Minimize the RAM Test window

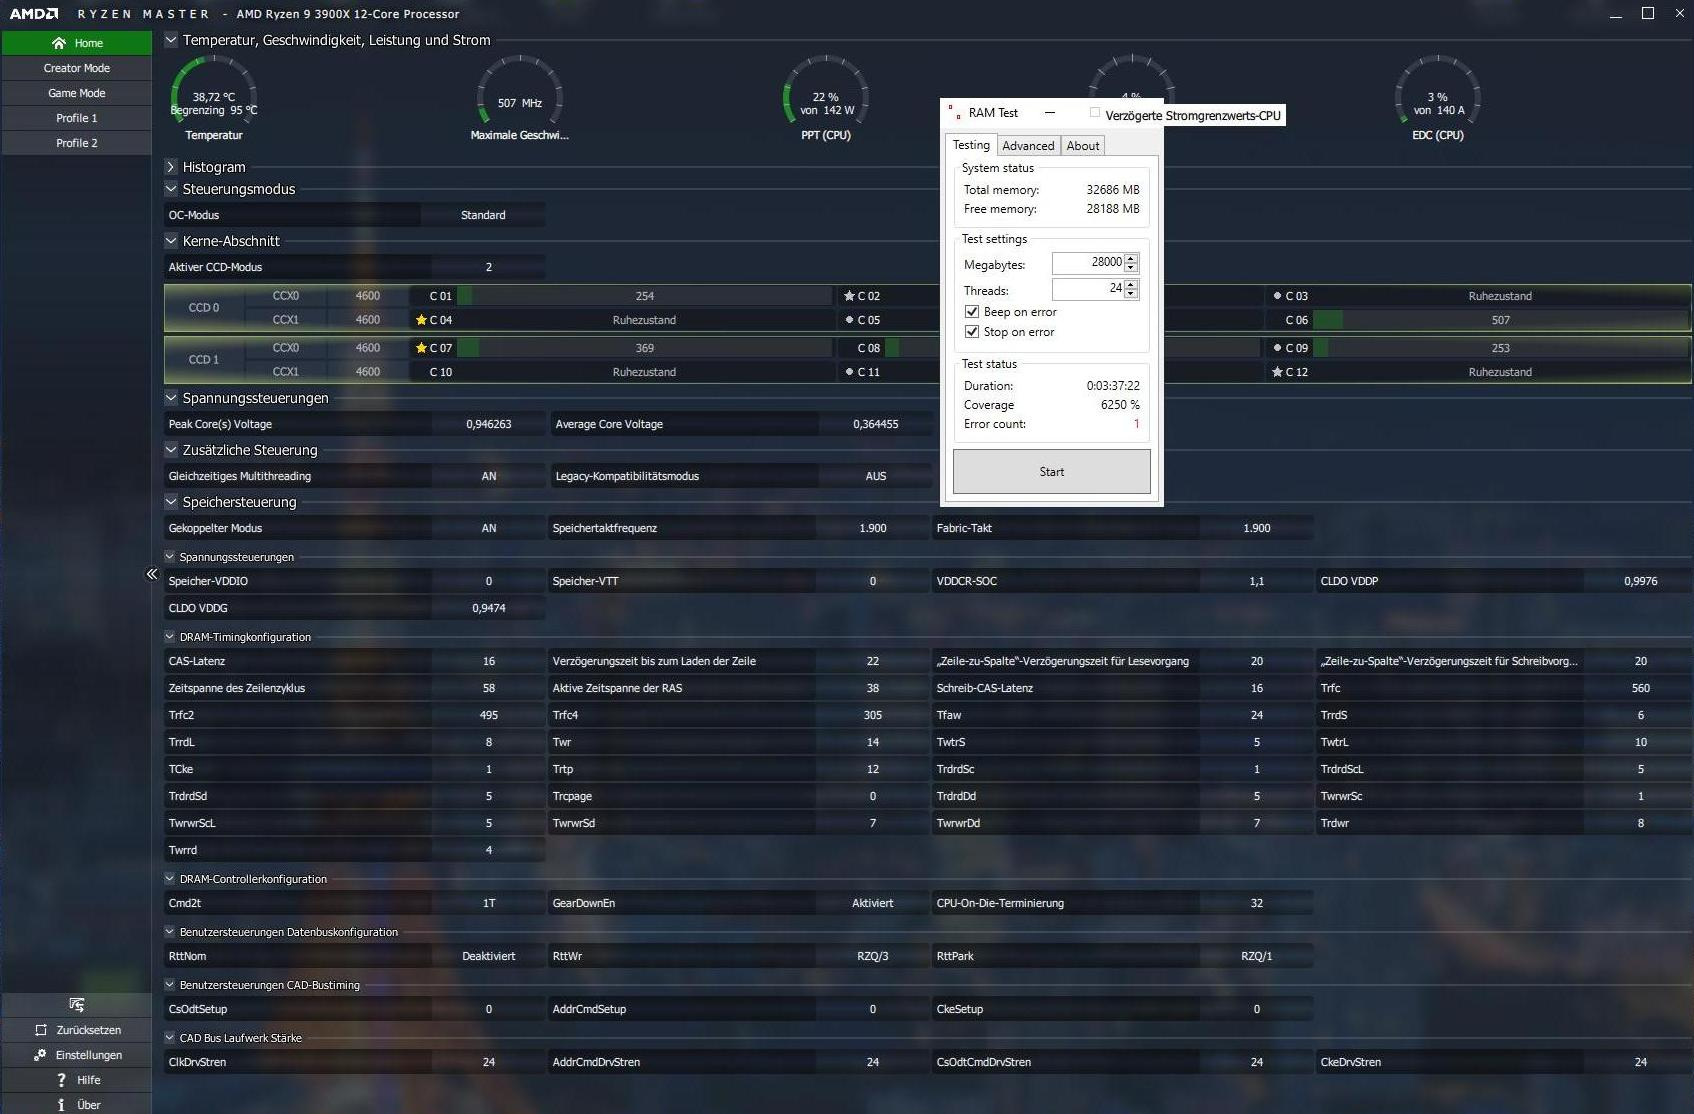click(1050, 113)
